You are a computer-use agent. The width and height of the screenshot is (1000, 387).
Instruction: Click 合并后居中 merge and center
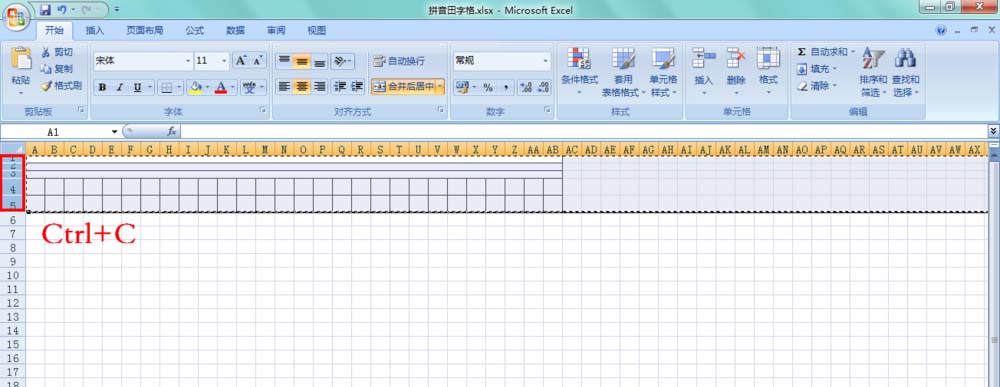tap(404, 86)
